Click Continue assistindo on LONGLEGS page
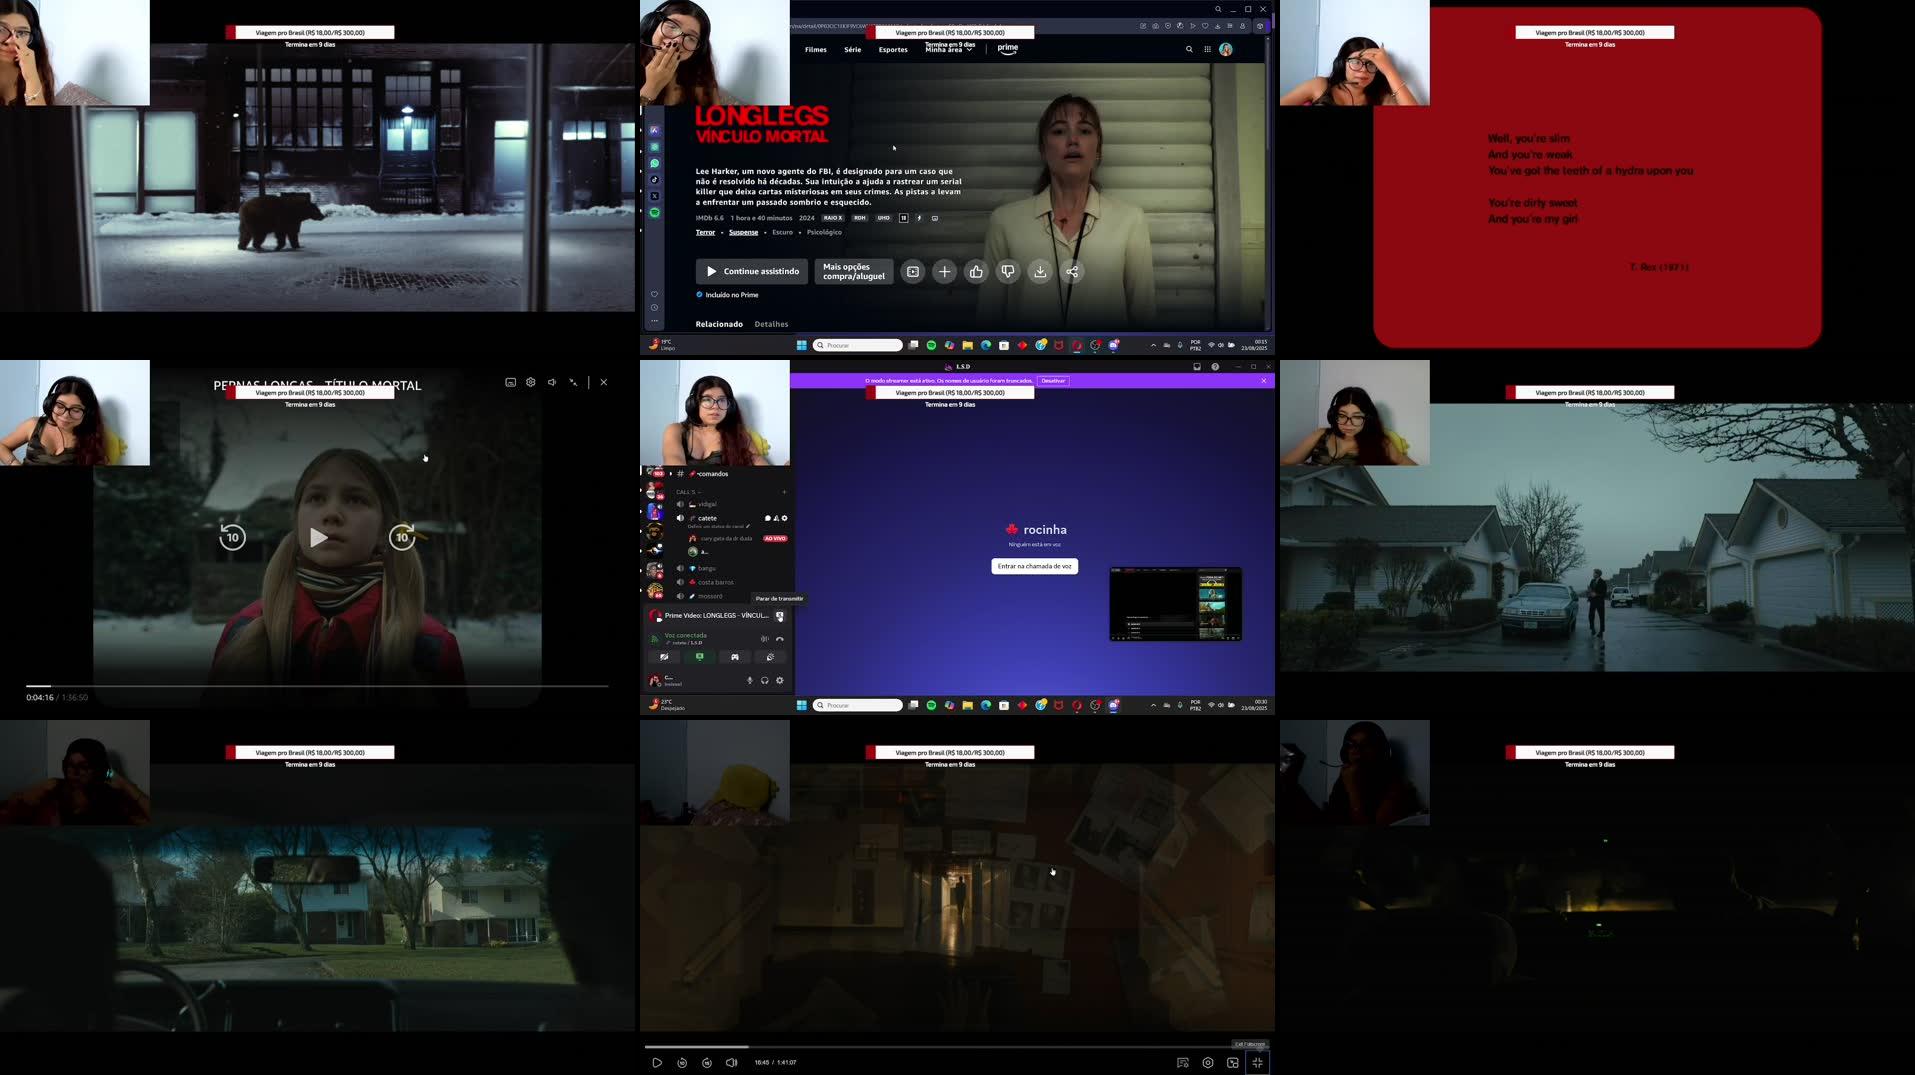This screenshot has height=1075, width=1915. tap(752, 272)
